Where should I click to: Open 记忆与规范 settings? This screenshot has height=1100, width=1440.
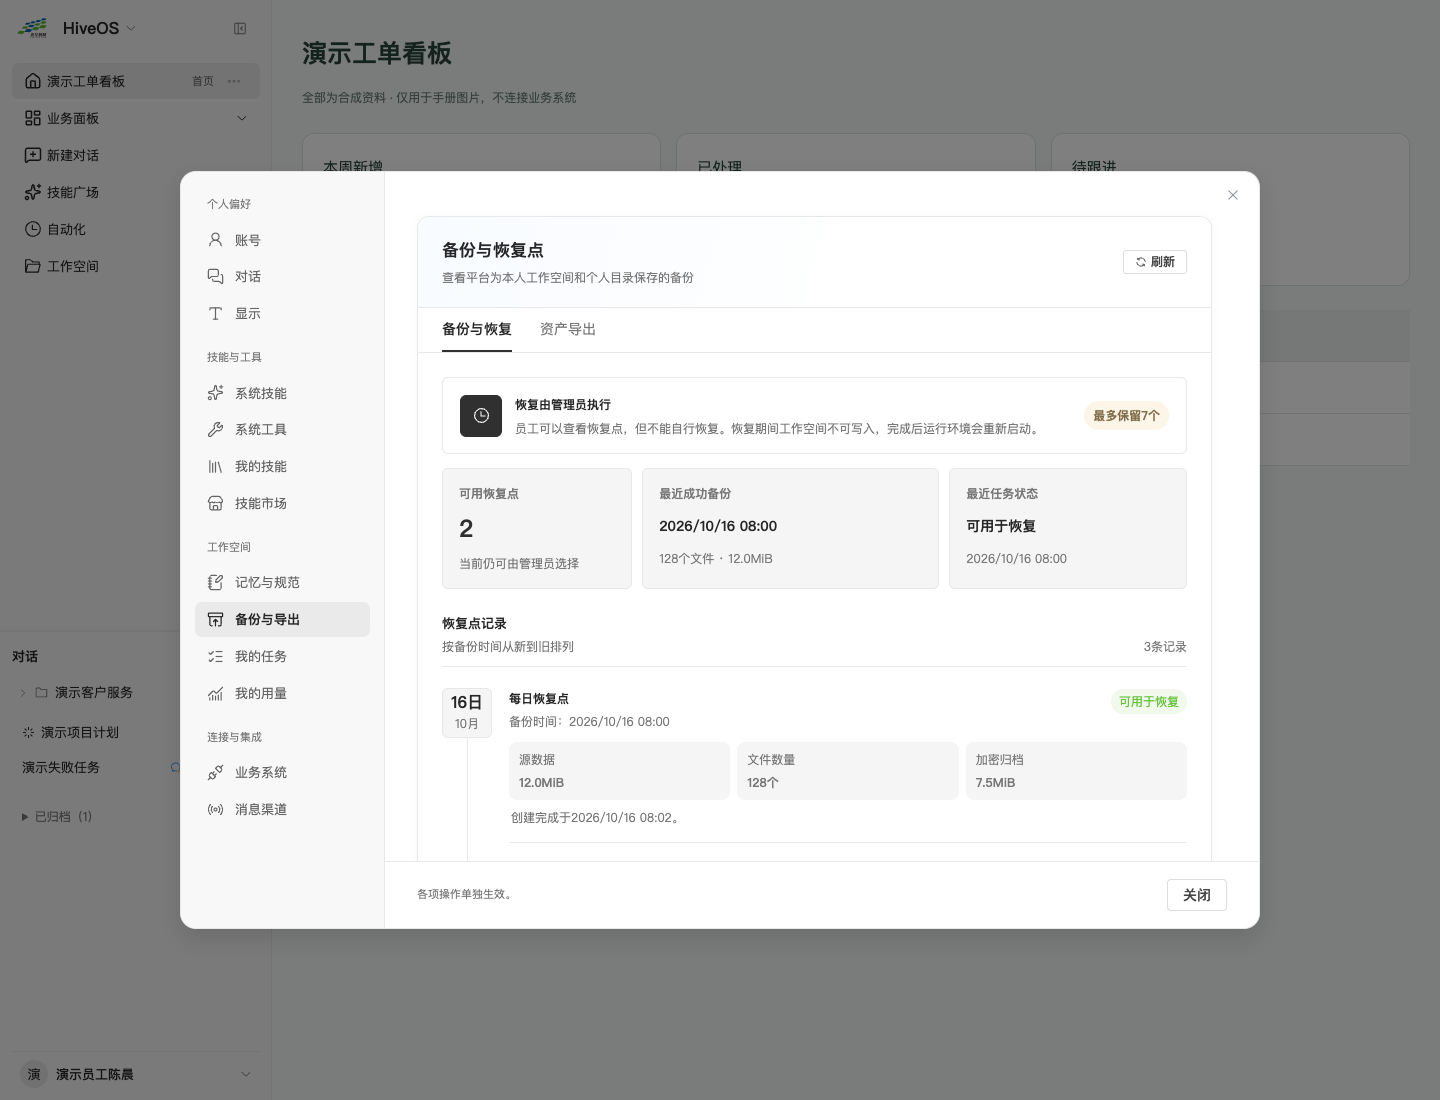tap(282, 582)
